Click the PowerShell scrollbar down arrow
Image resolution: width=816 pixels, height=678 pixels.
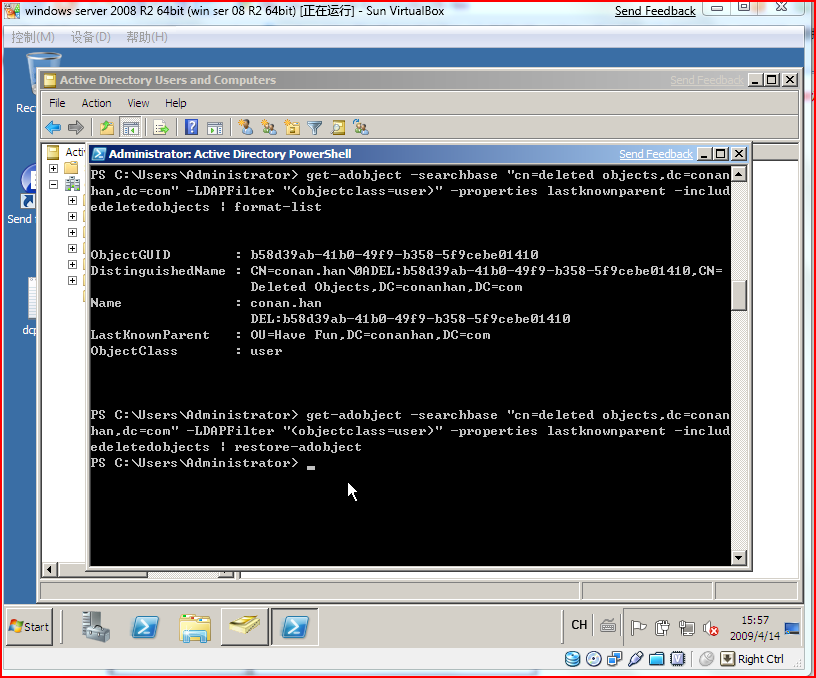coord(739,558)
